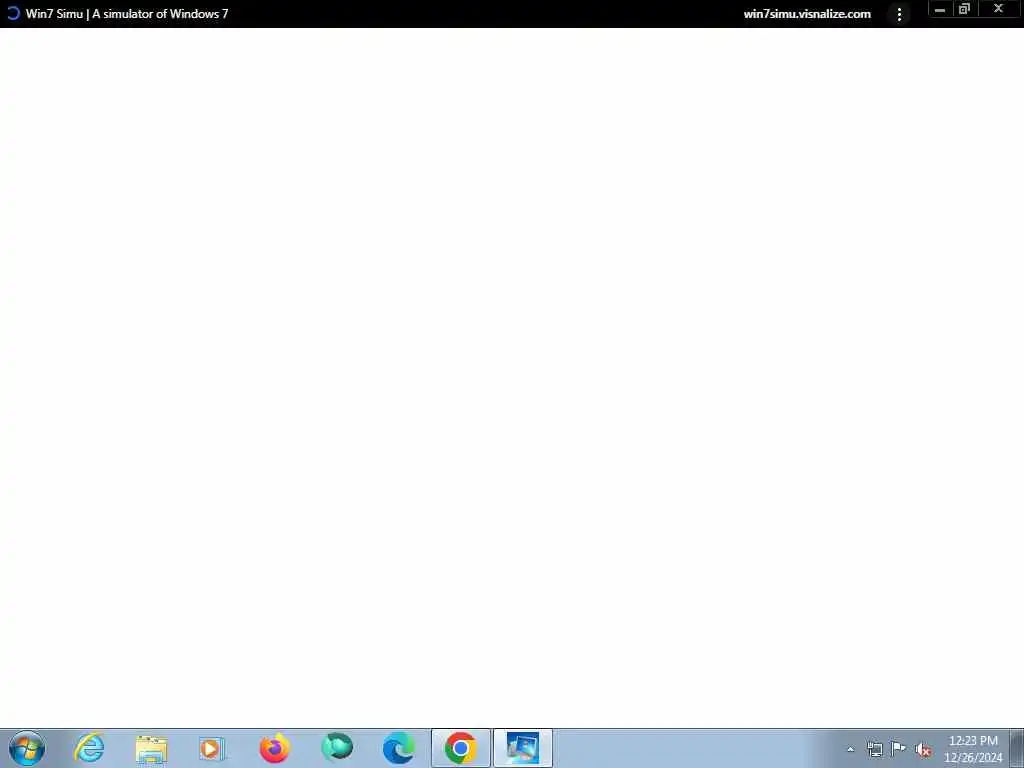
Task: Click the loading spinner icon in title bar
Action: coord(12,13)
